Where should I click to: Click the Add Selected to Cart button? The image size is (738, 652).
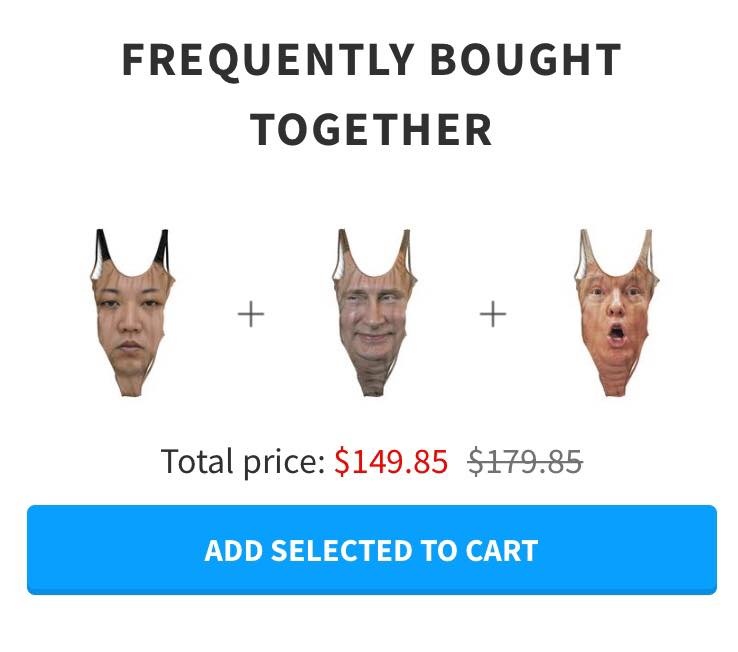(x=372, y=549)
